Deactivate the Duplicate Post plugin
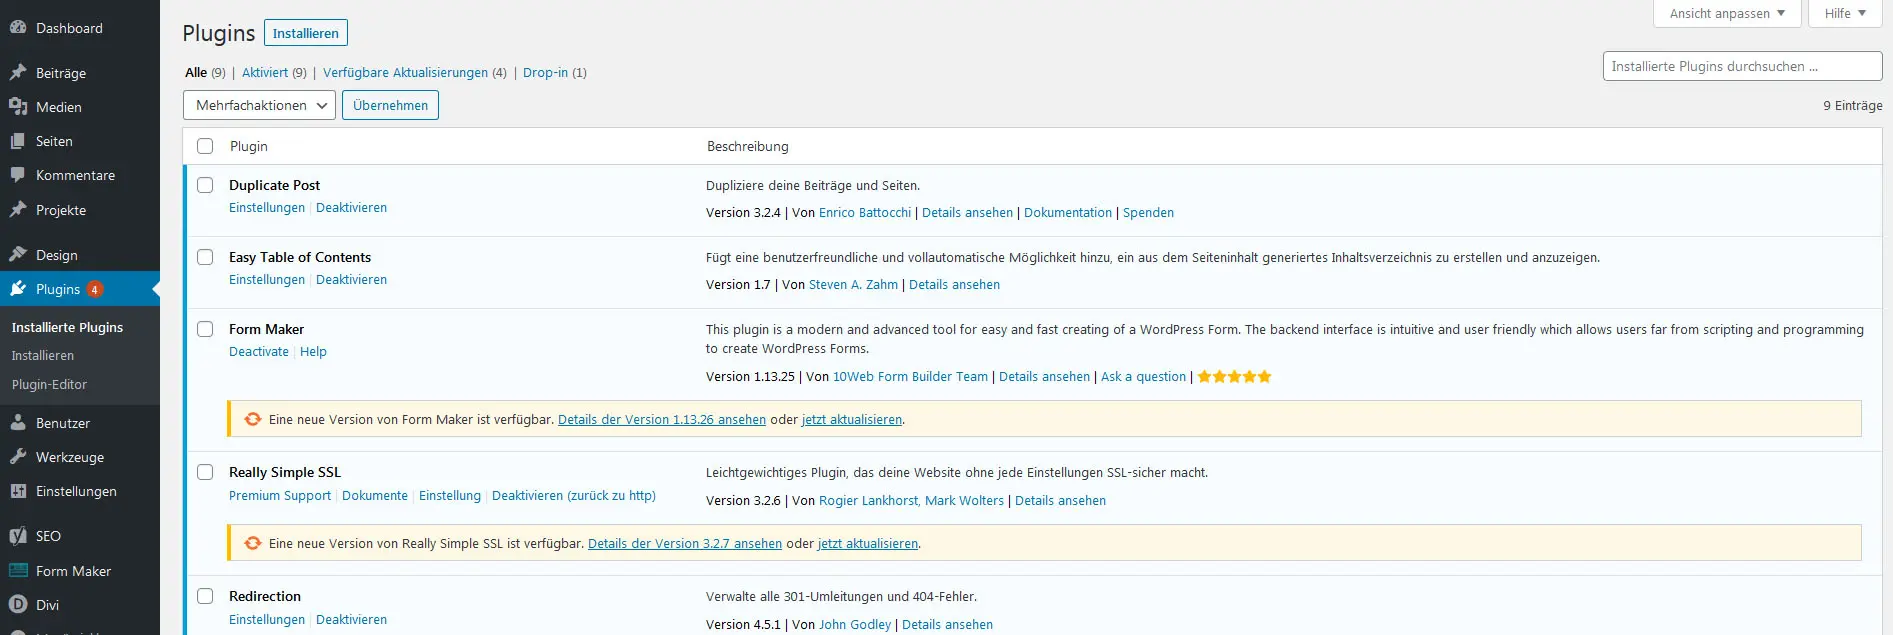1893x635 pixels. click(351, 208)
